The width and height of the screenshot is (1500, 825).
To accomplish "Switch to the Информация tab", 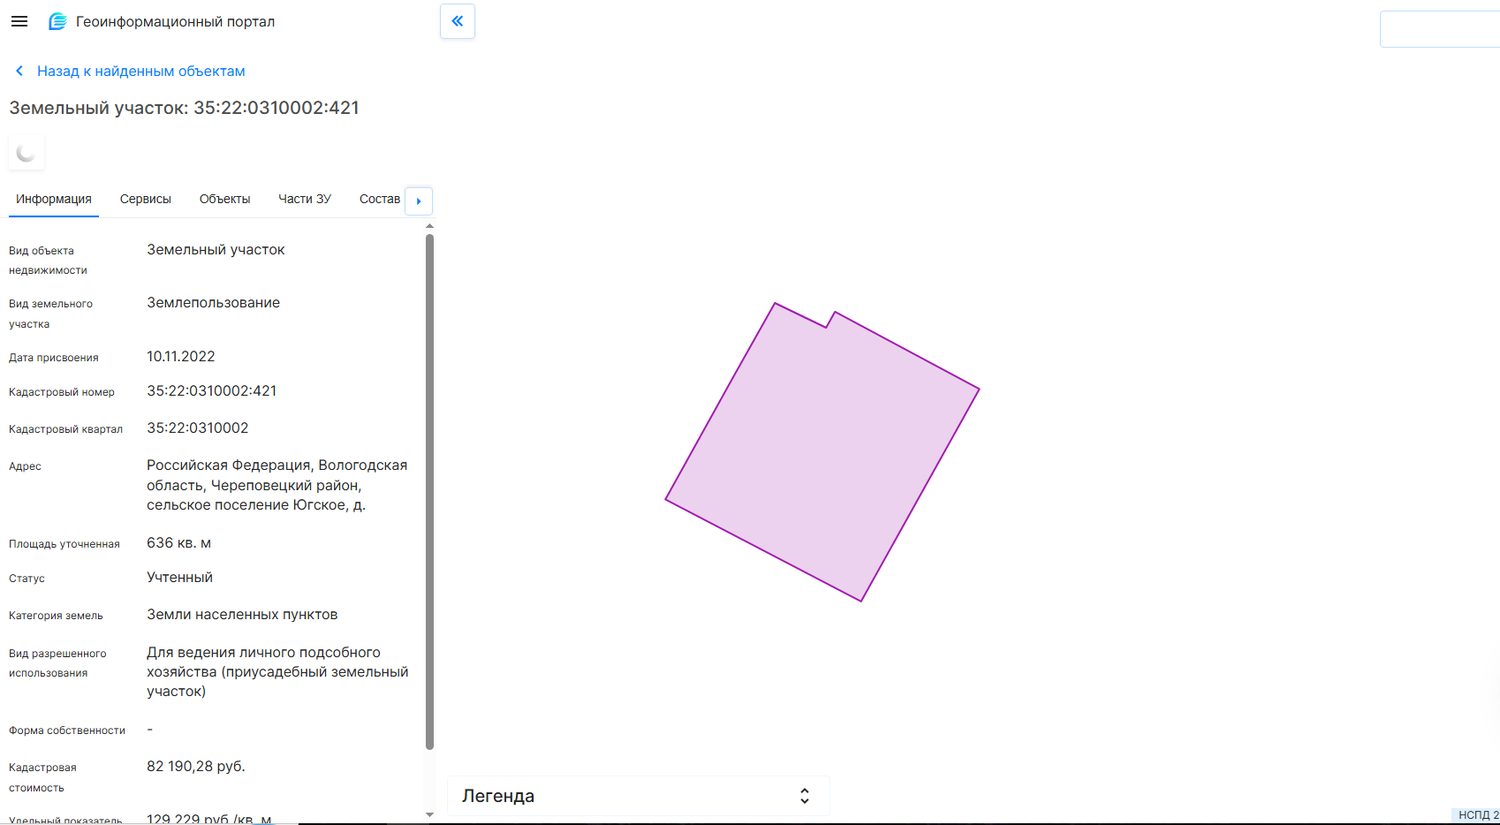I will (54, 199).
